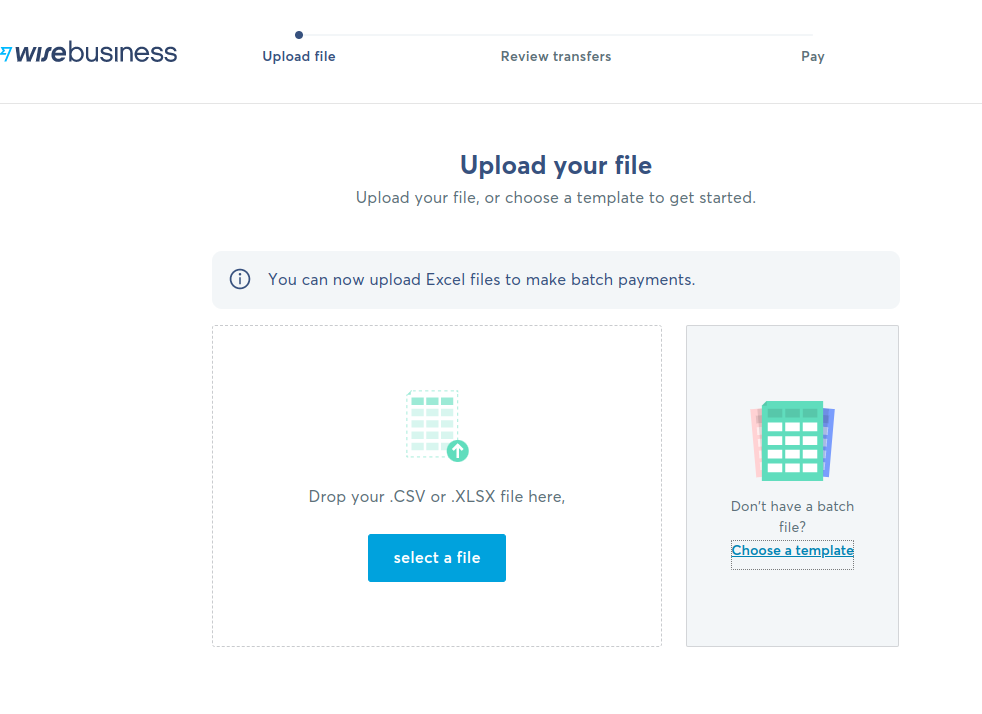This screenshot has height=714, width=982.
Task: Click the info icon in the Excel notice
Action: (x=240, y=279)
